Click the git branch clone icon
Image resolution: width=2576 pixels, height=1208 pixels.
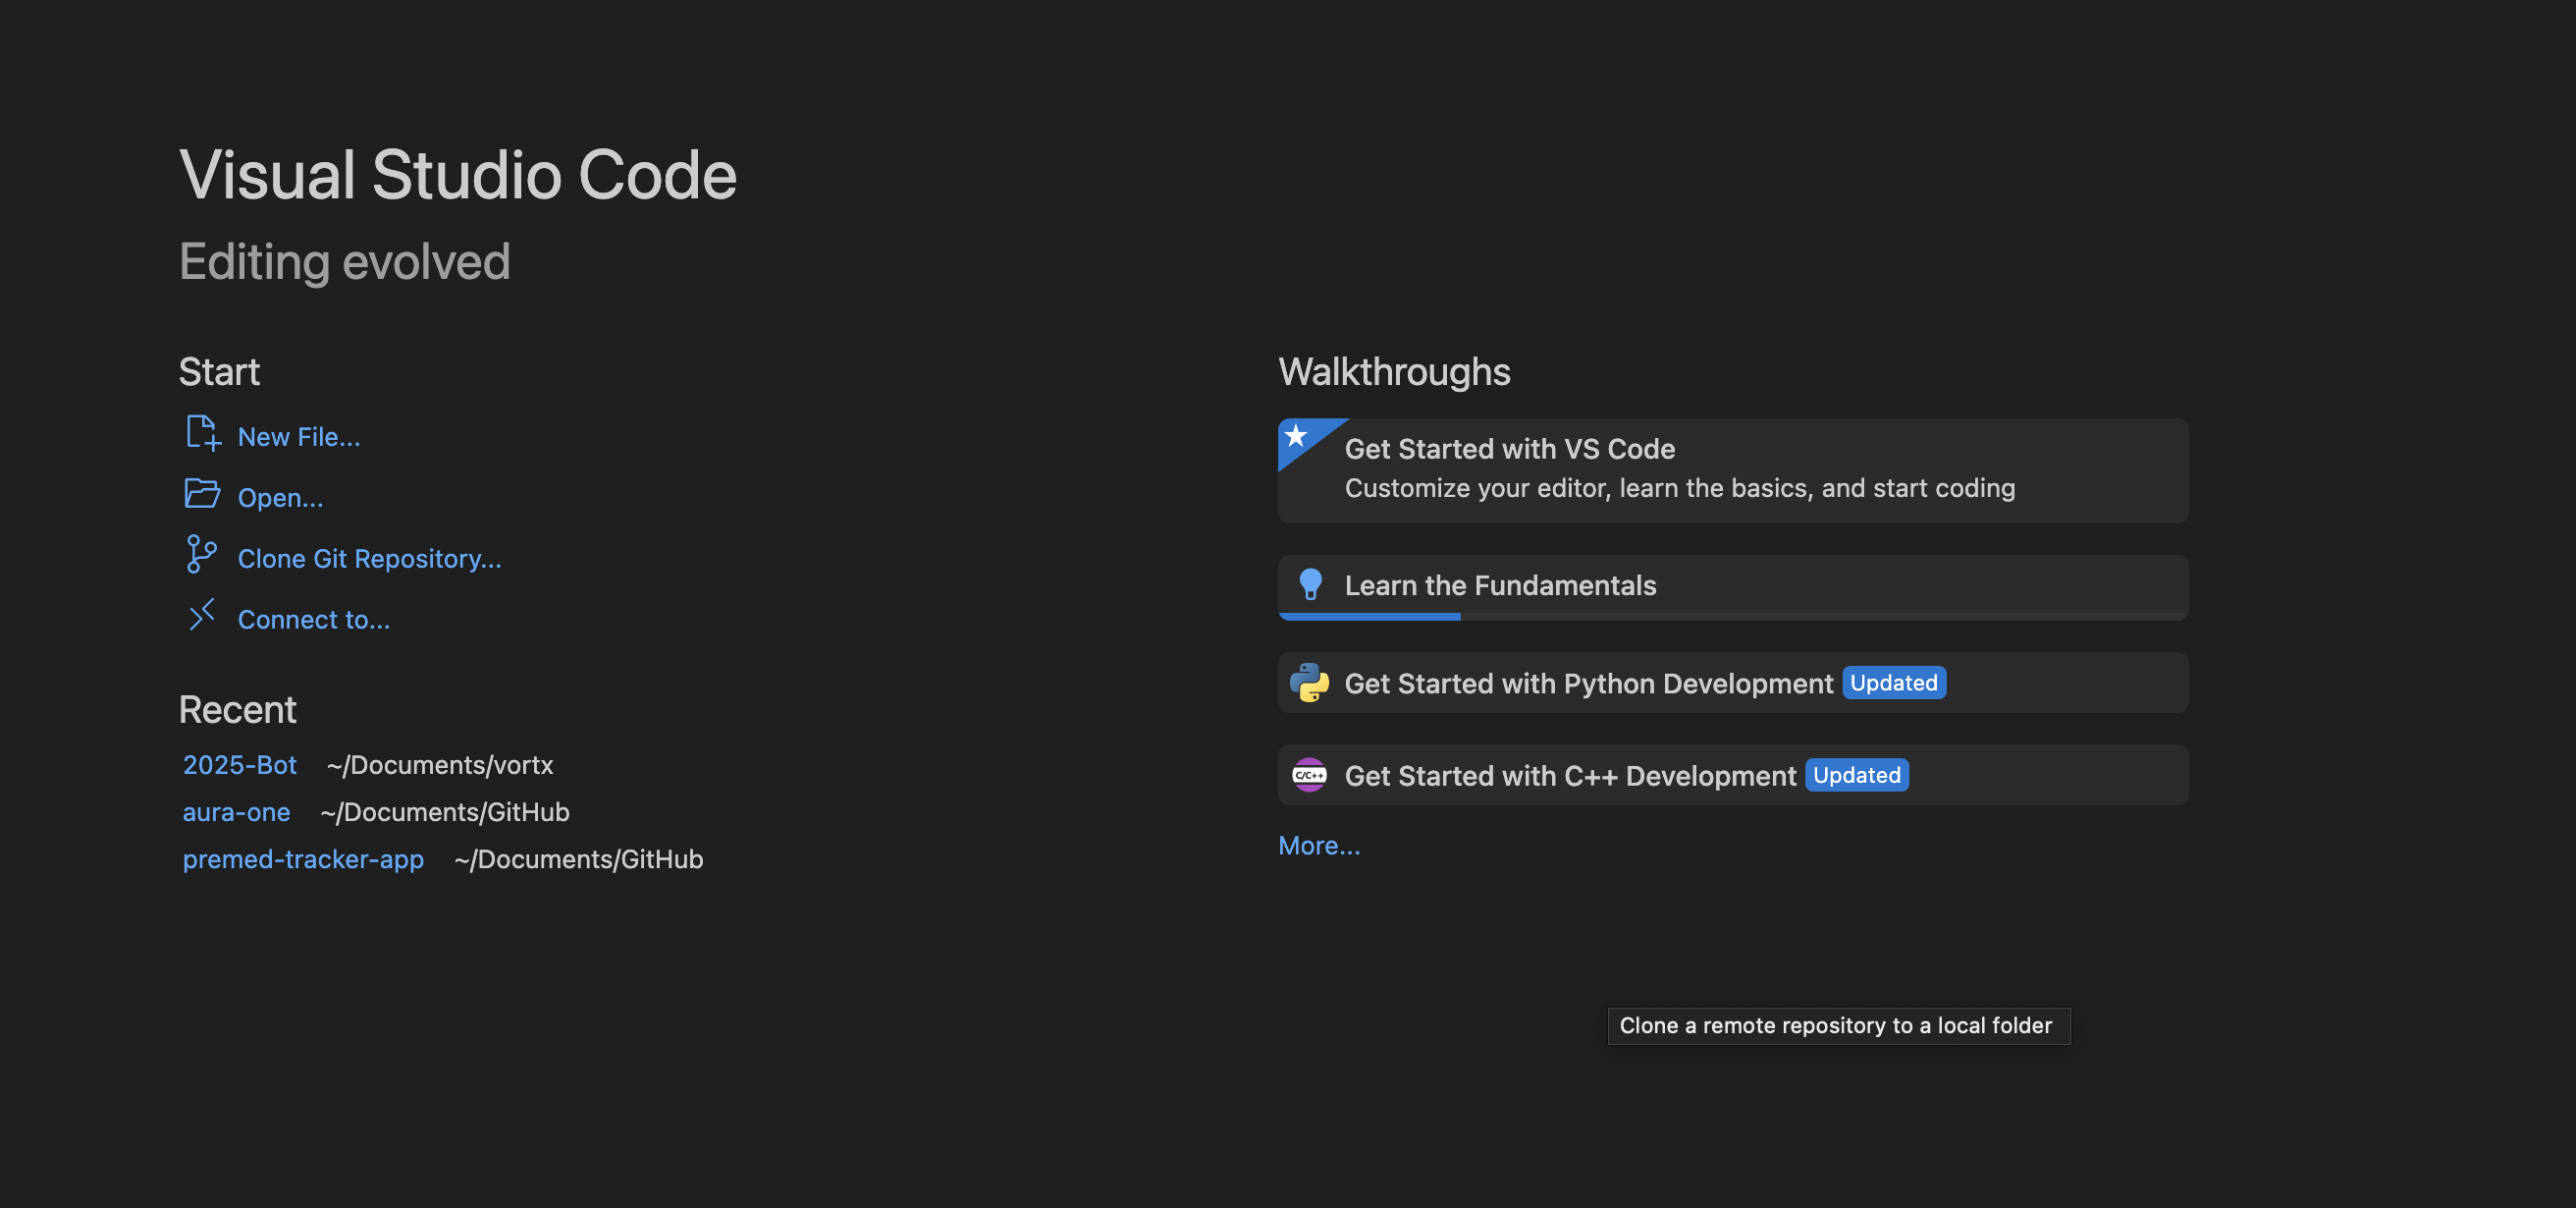click(201, 555)
